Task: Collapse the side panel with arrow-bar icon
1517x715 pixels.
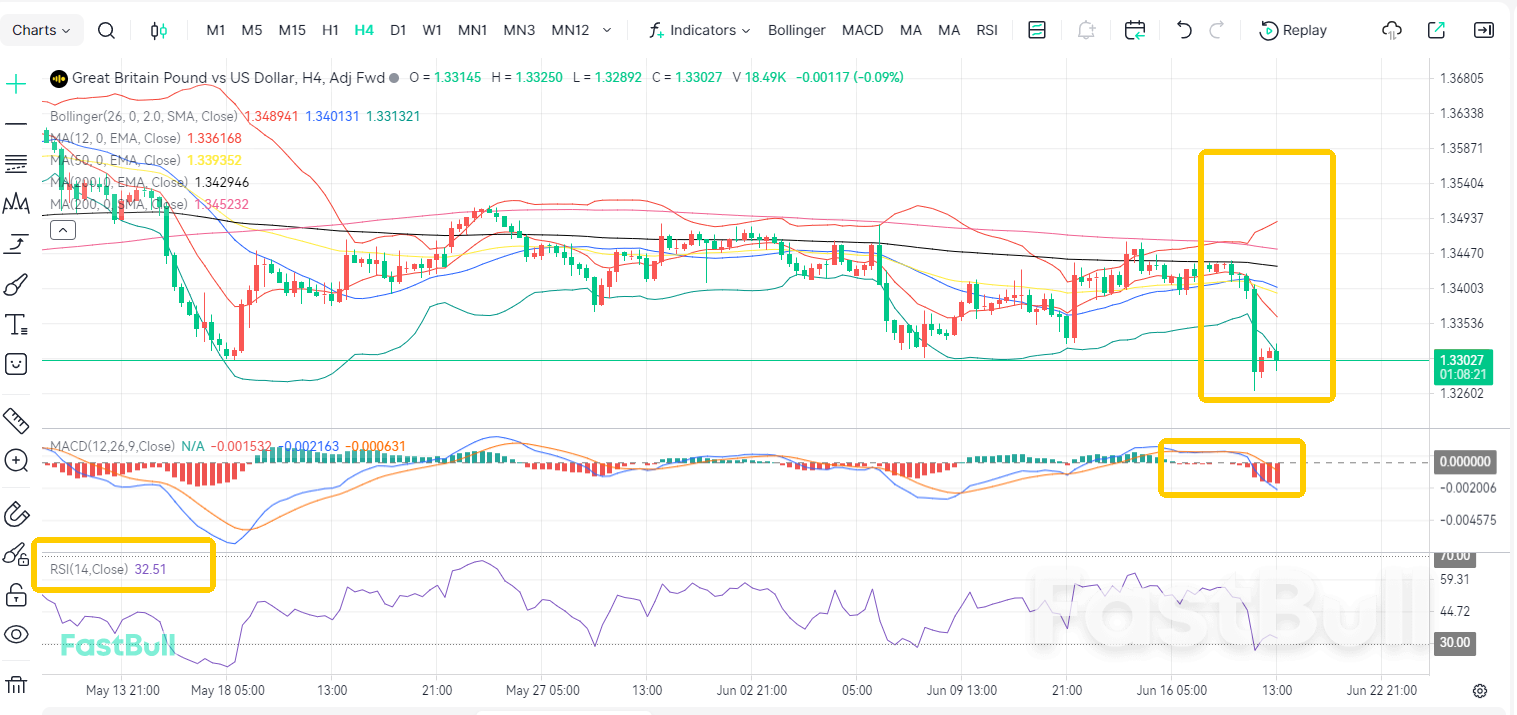Action: click(1484, 30)
